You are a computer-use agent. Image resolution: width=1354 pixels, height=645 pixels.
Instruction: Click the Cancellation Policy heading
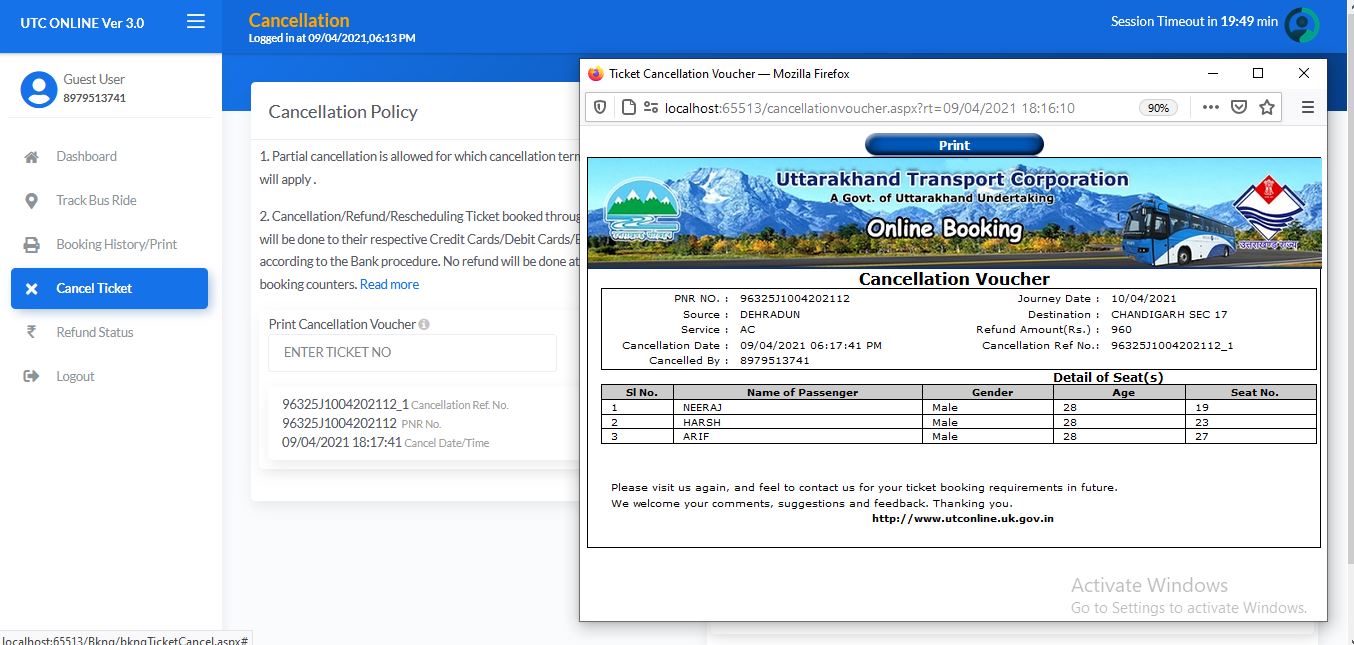pos(343,112)
